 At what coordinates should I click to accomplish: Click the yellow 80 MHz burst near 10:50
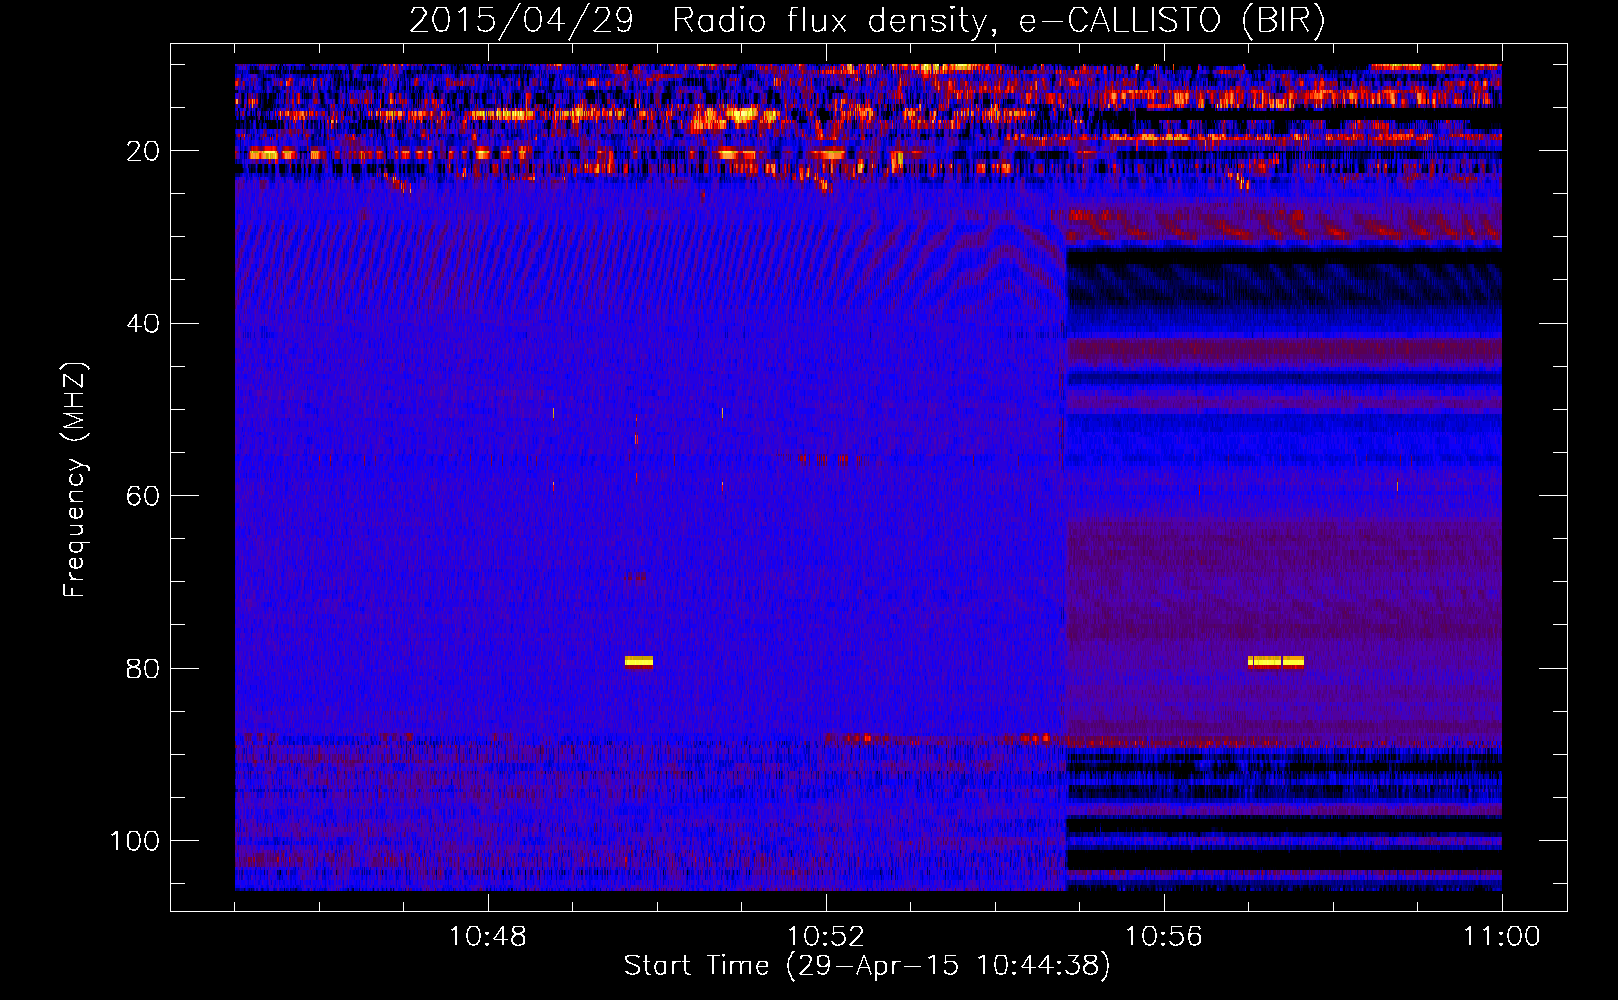[639, 661]
